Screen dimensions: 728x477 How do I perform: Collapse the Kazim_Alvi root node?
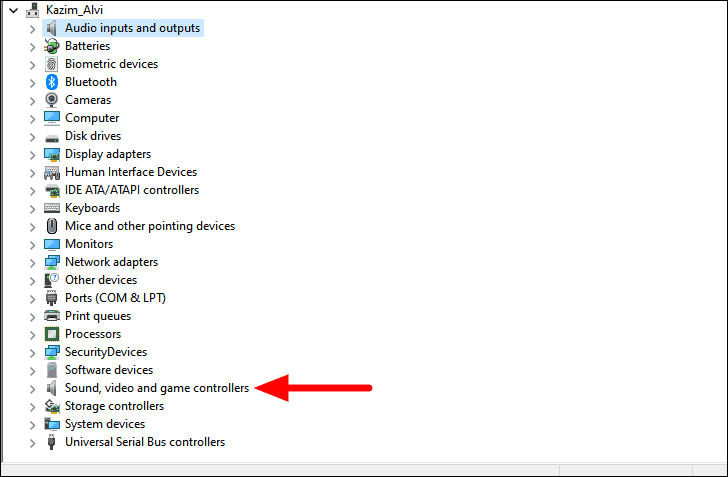(x=13, y=10)
